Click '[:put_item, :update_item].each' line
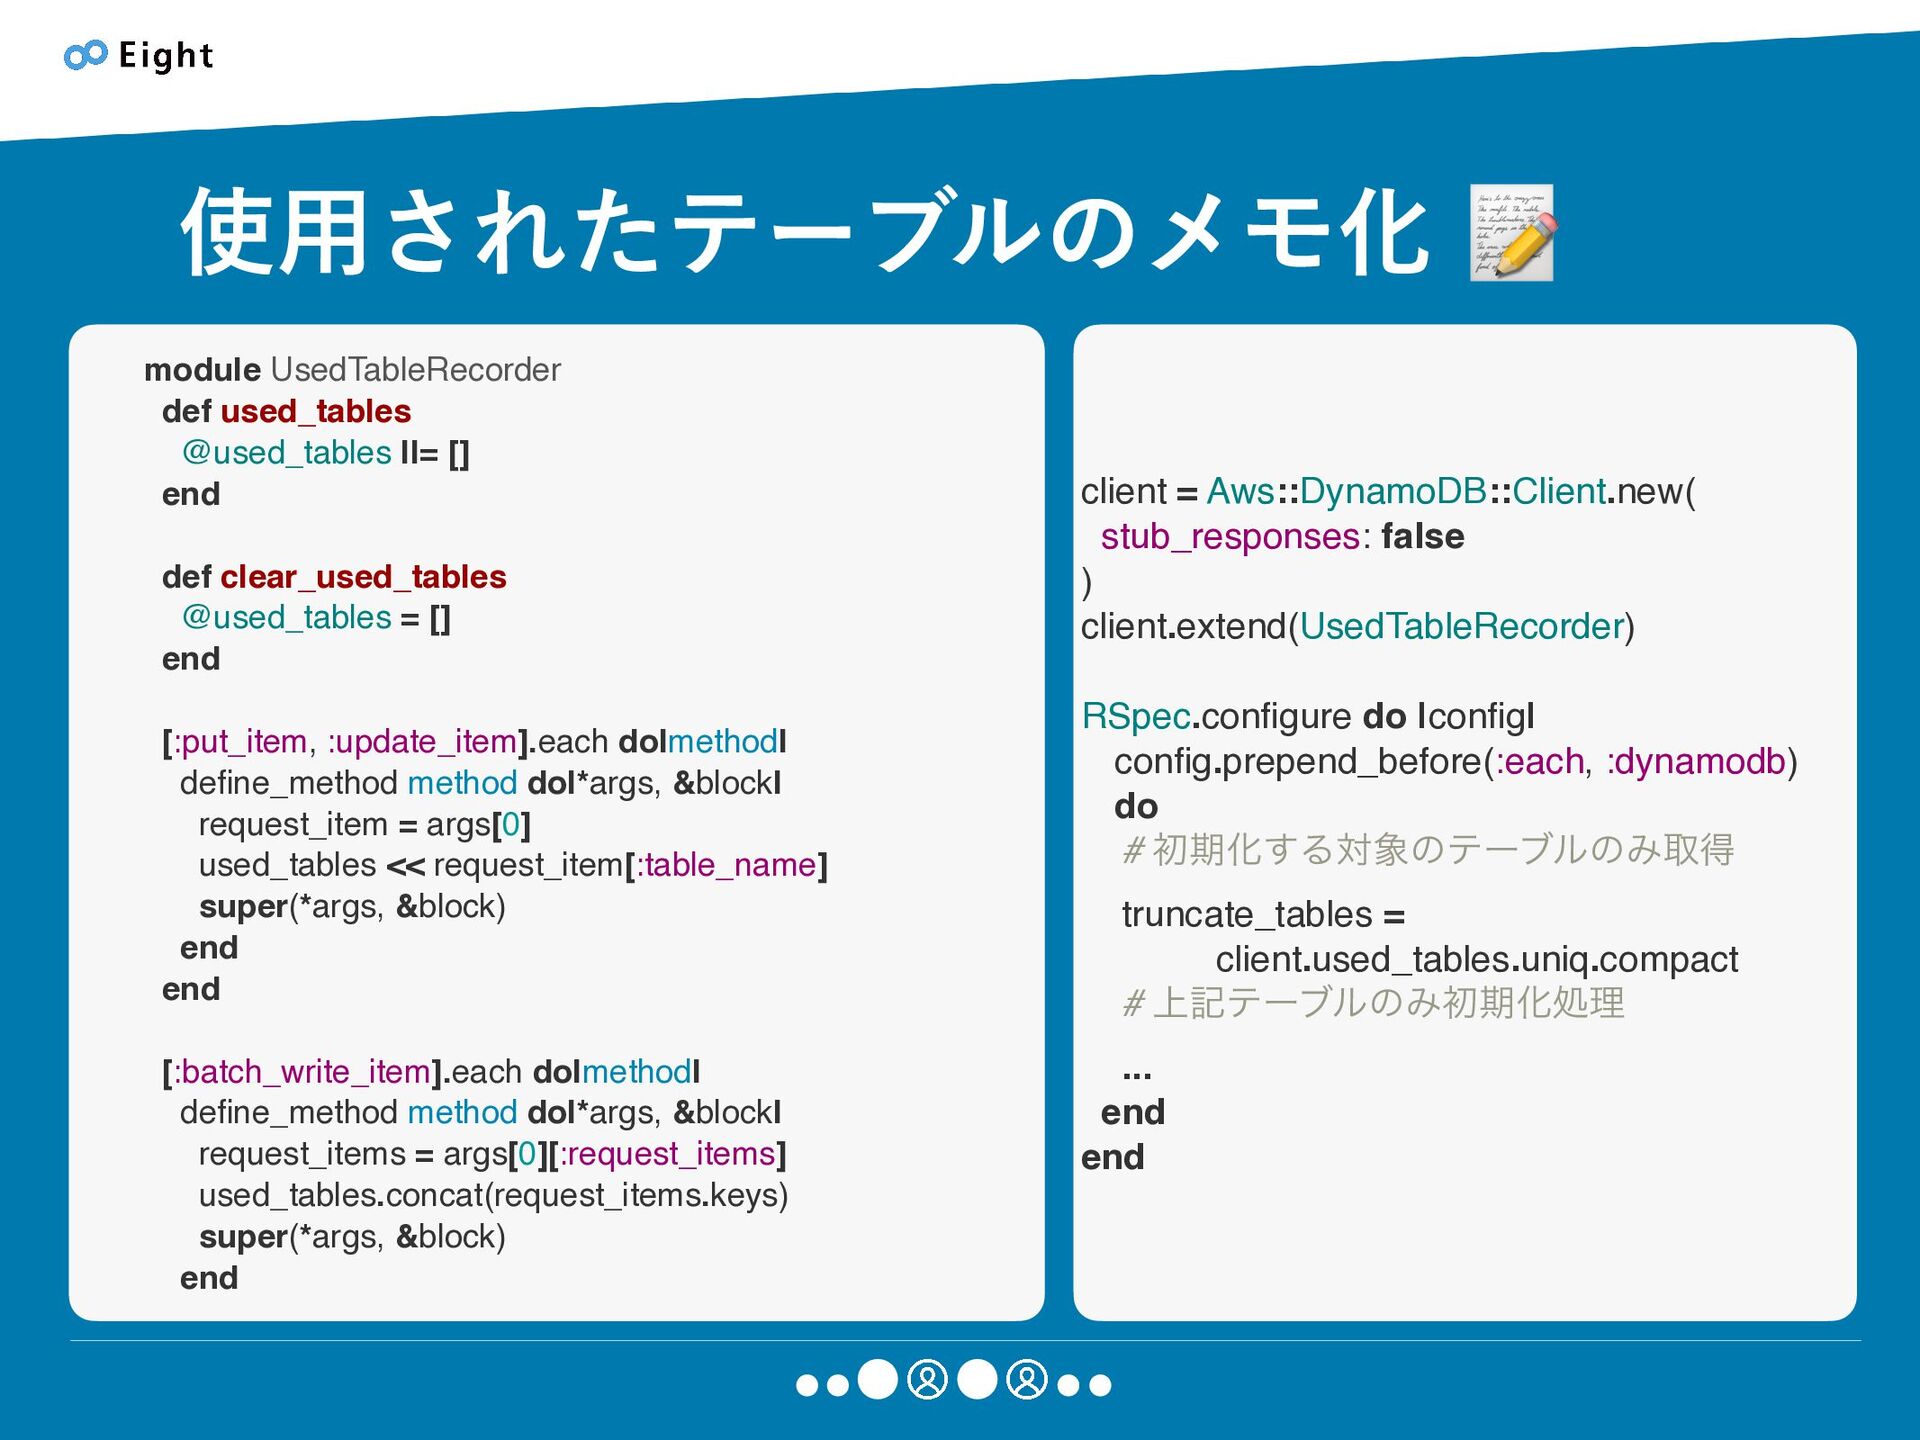This screenshot has width=1920, height=1440. pyautogui.click(x=474, y=742)
